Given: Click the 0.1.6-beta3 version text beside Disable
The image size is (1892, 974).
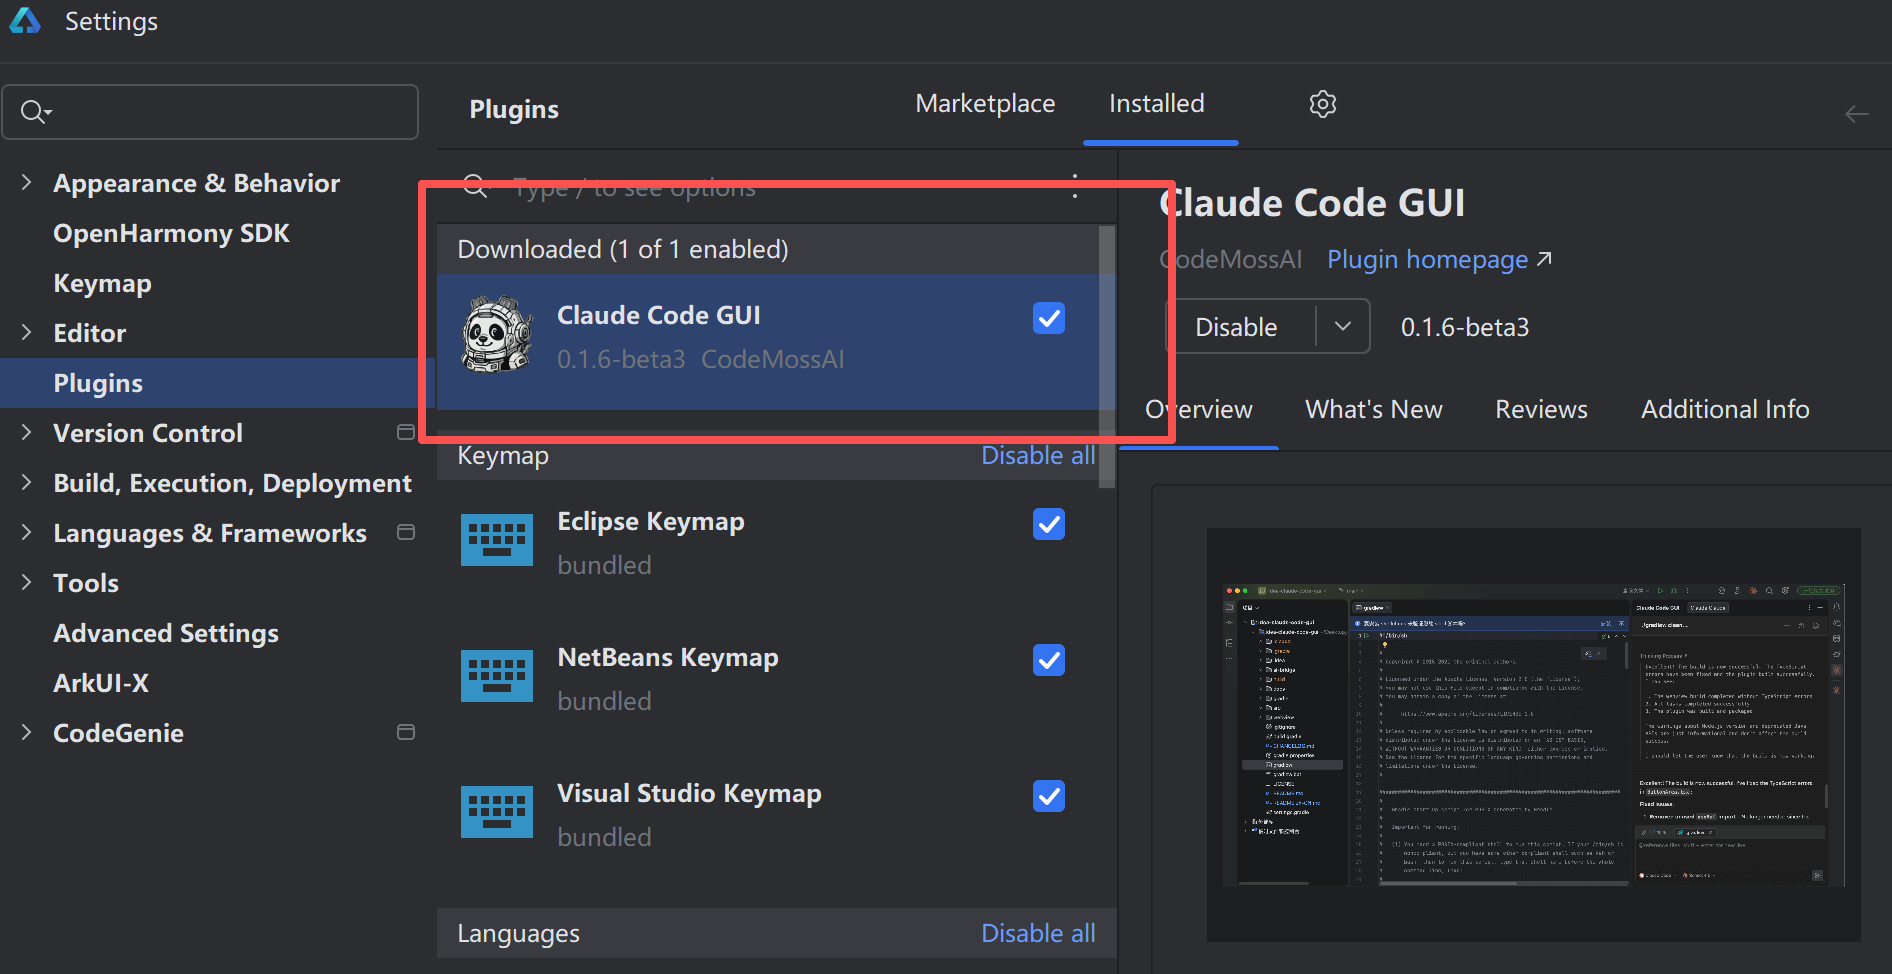Looking at the screenshot, I should tap(1465, 327).
